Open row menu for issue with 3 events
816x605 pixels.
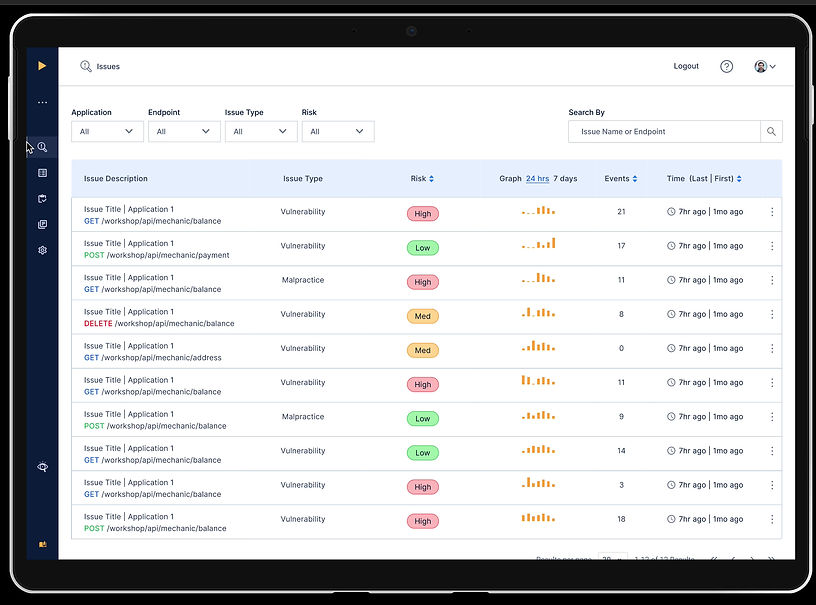tap(772, 485)
